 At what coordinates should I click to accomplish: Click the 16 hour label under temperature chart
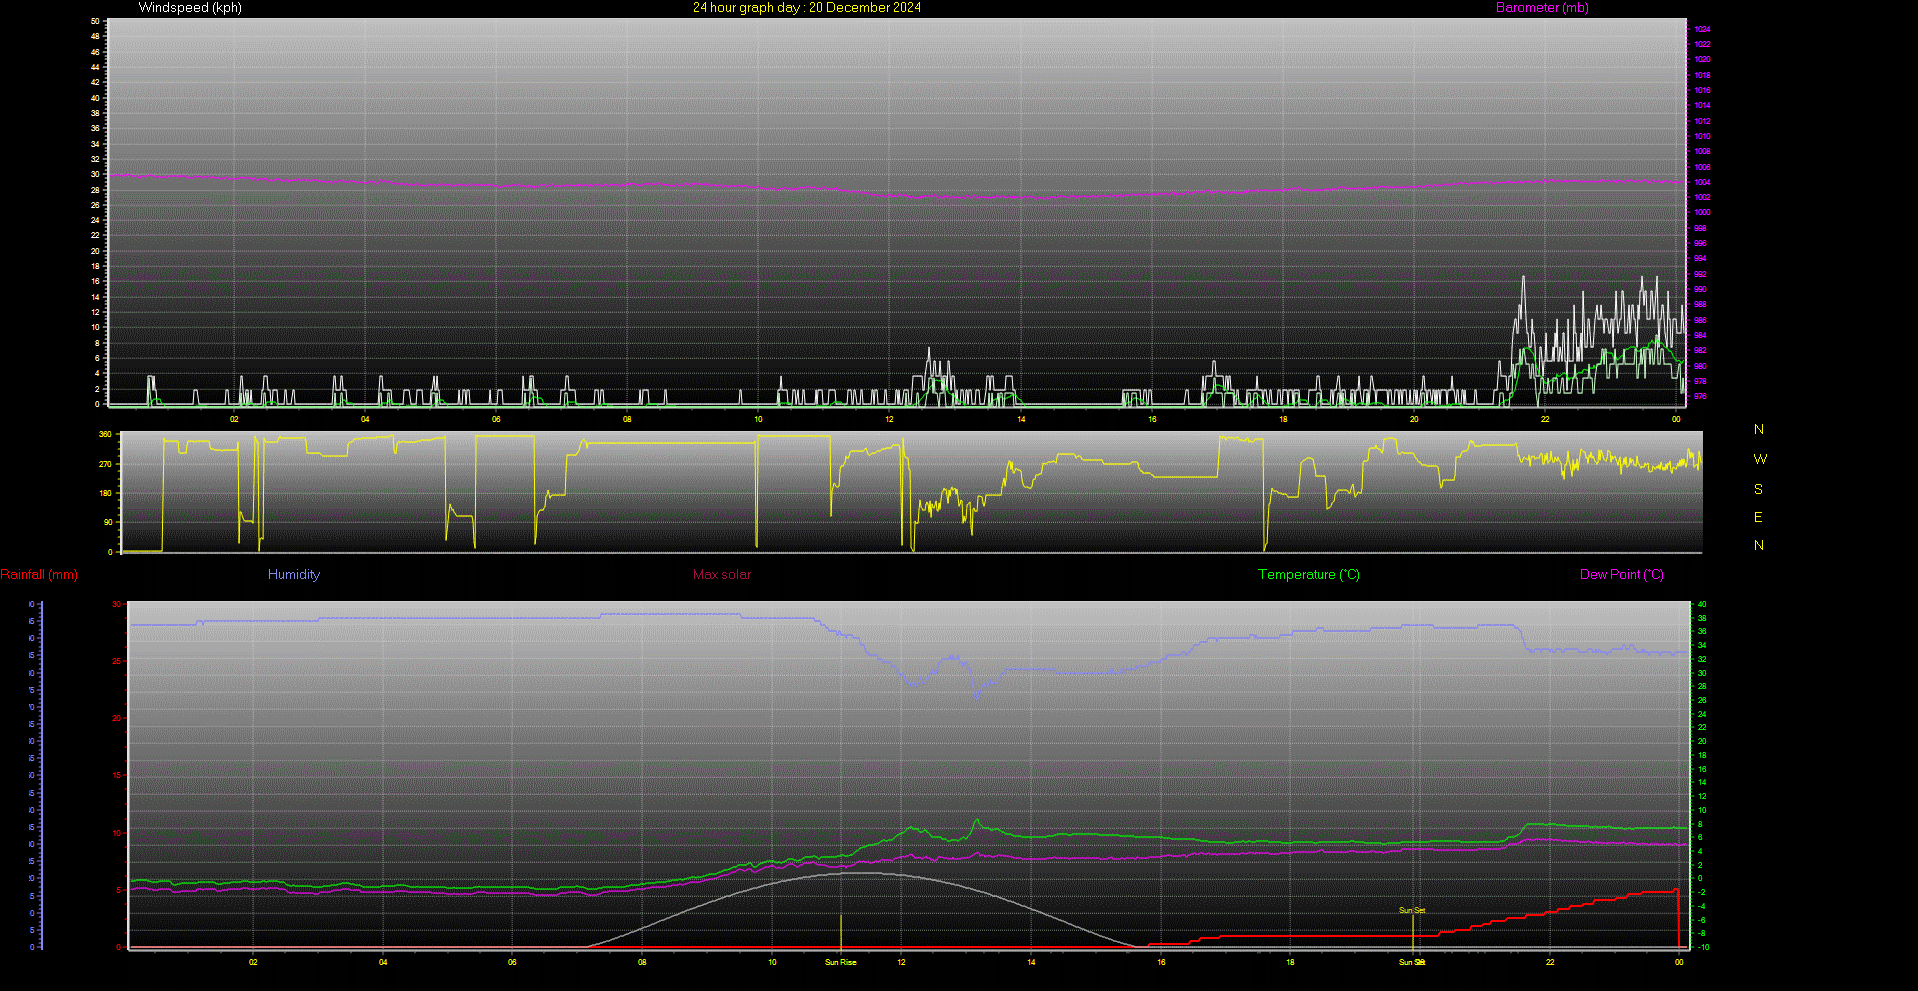click(1161, 963)
